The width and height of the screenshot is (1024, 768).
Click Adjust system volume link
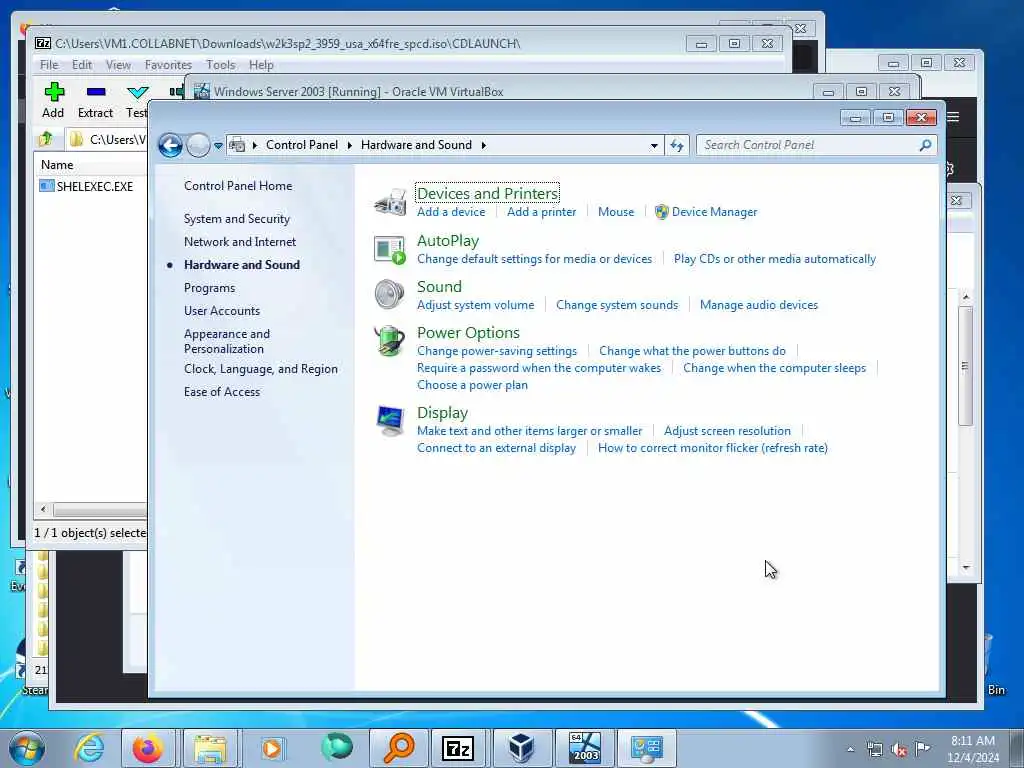coord(475,305)
